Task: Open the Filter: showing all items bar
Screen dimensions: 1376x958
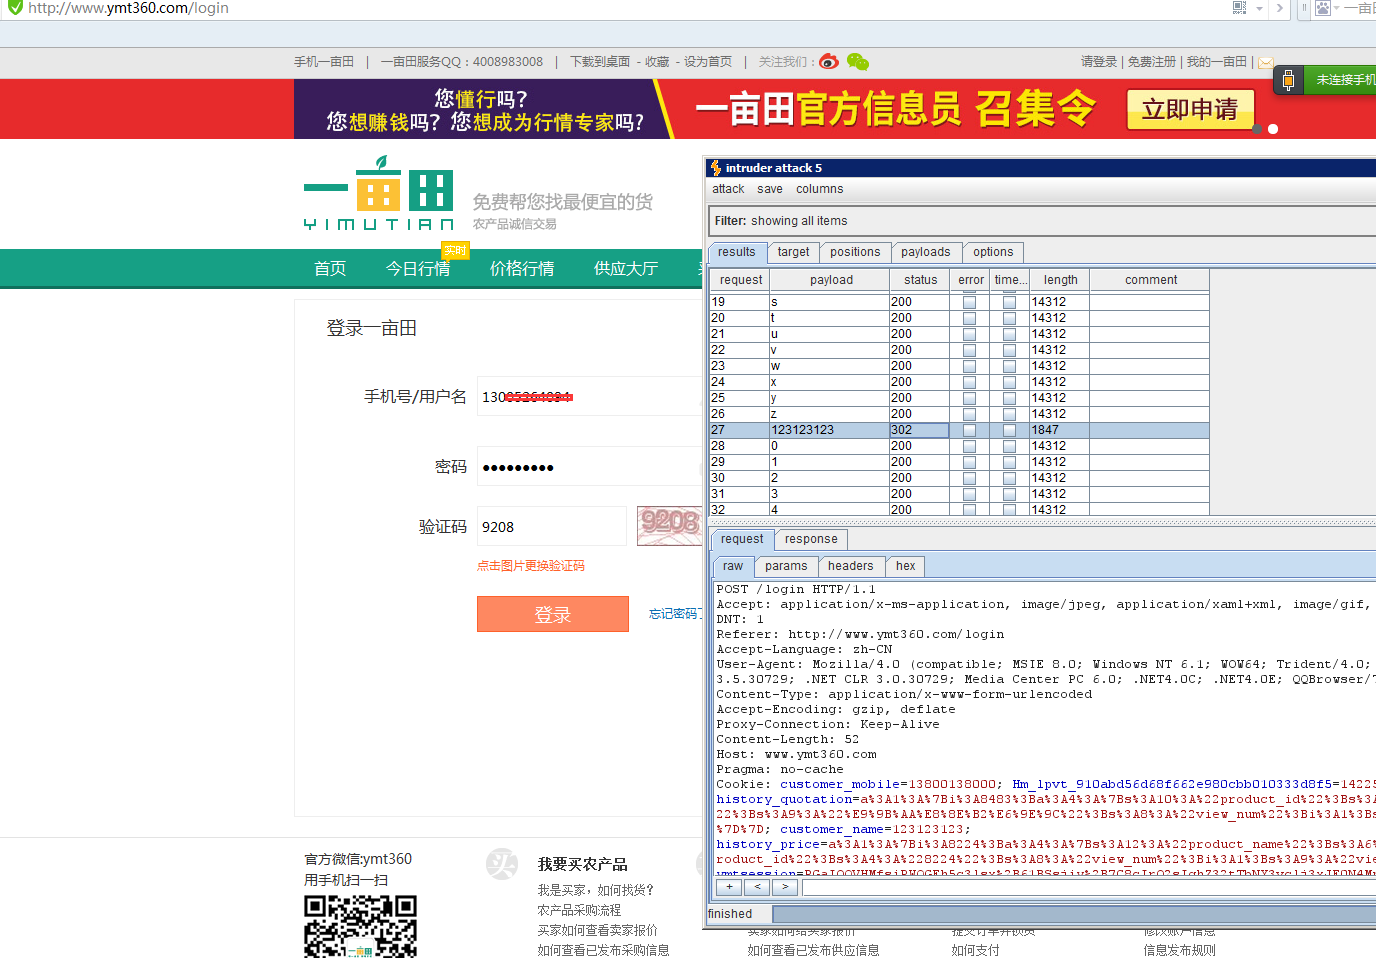Action: (1042, 221)
